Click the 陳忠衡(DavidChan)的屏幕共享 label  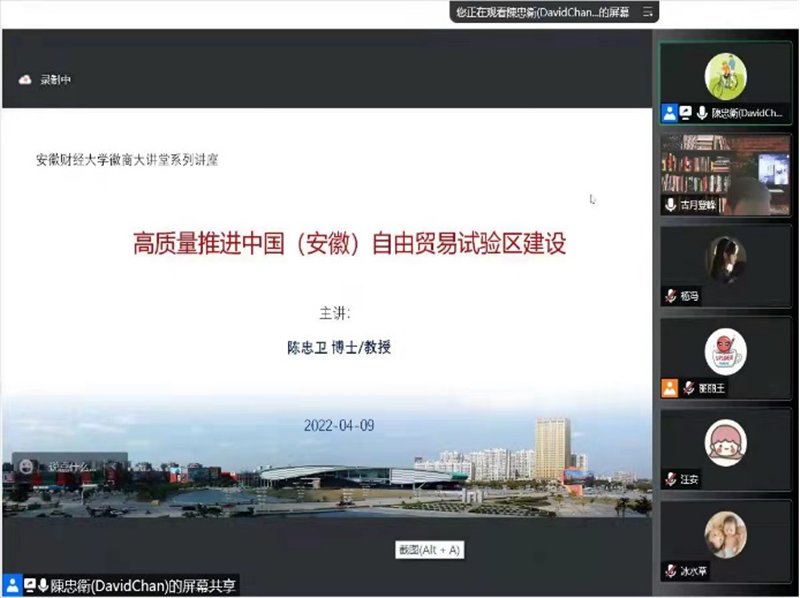143,586
